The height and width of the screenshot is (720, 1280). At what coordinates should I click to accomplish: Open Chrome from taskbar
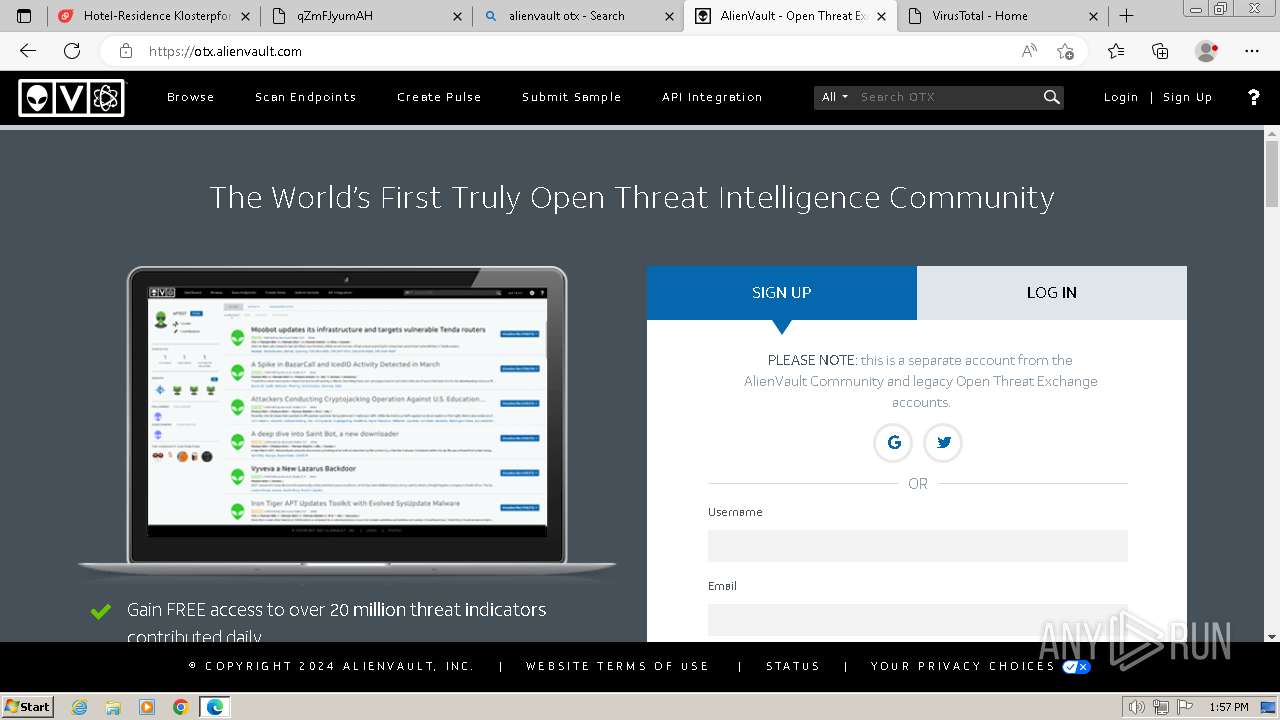coord(181,707)
